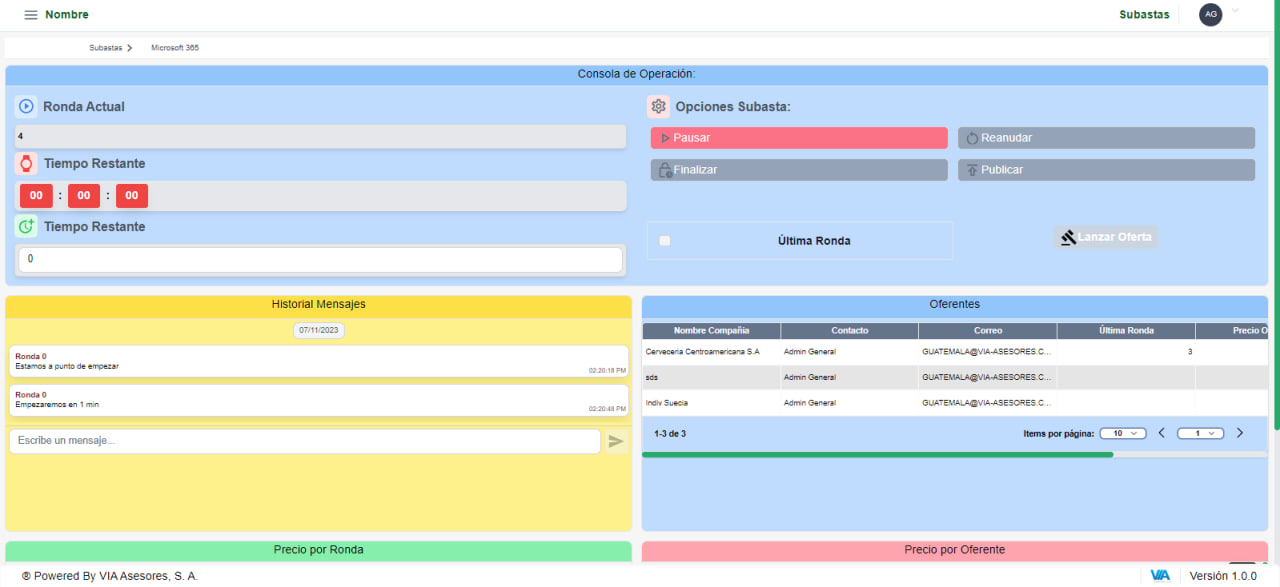
Task: Click the Contacto column header
Action: 850,331
